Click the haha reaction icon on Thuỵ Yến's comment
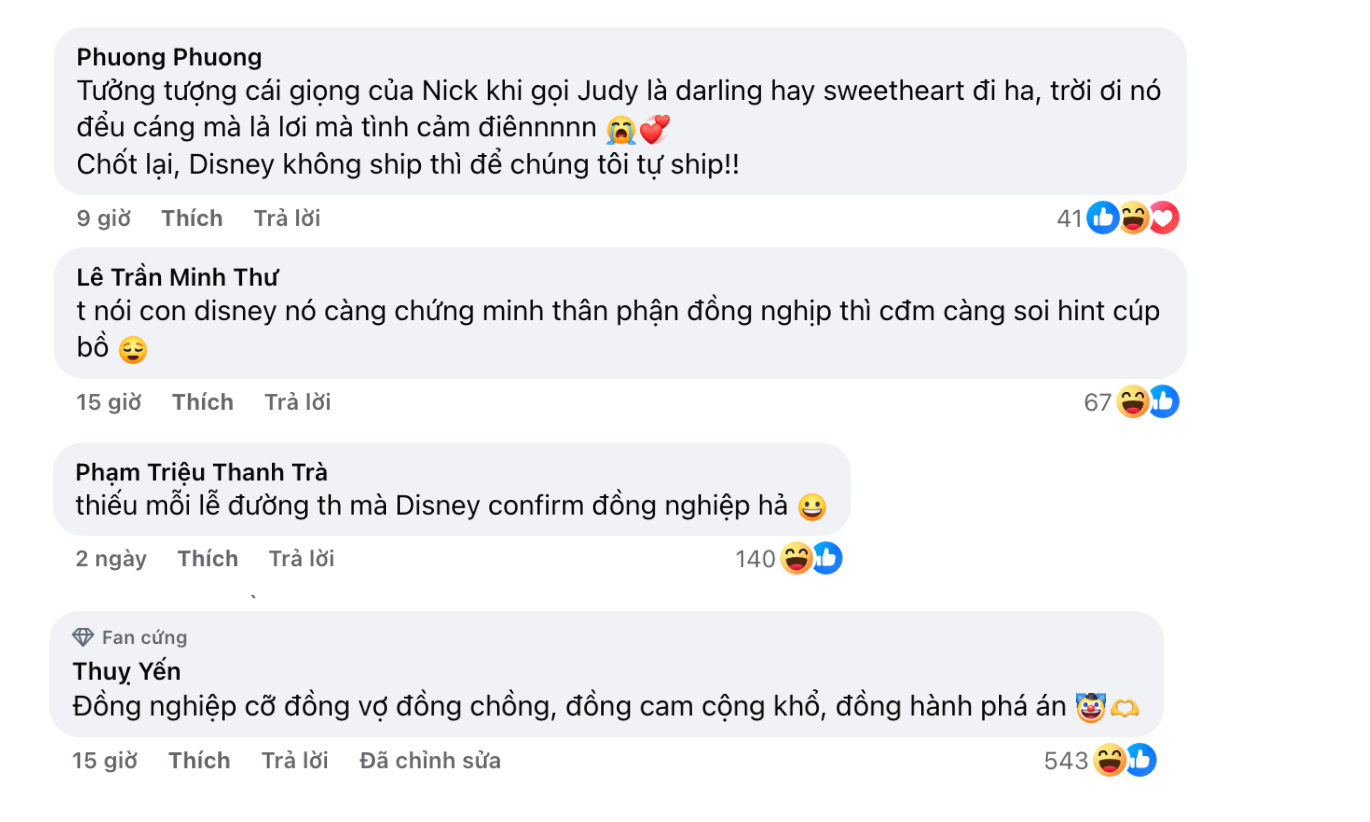The width and height of the screenshot is (1370, 822). (x=1110, y=761)
